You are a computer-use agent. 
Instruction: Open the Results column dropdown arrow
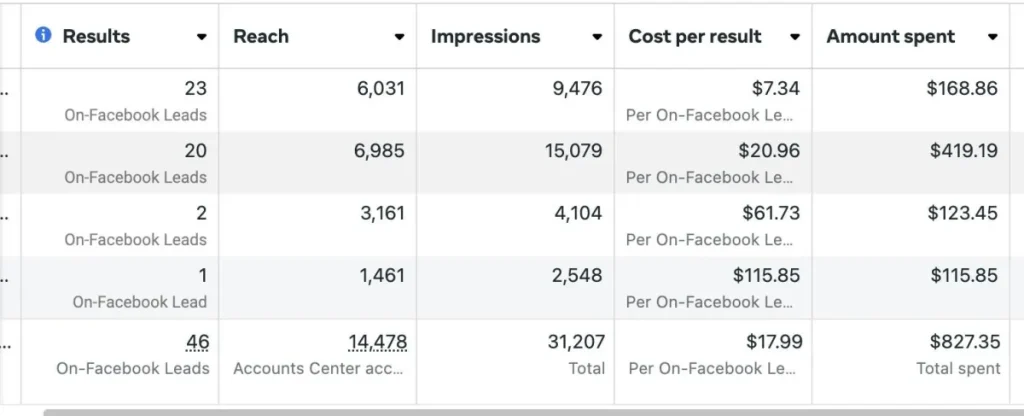(202, 37)
